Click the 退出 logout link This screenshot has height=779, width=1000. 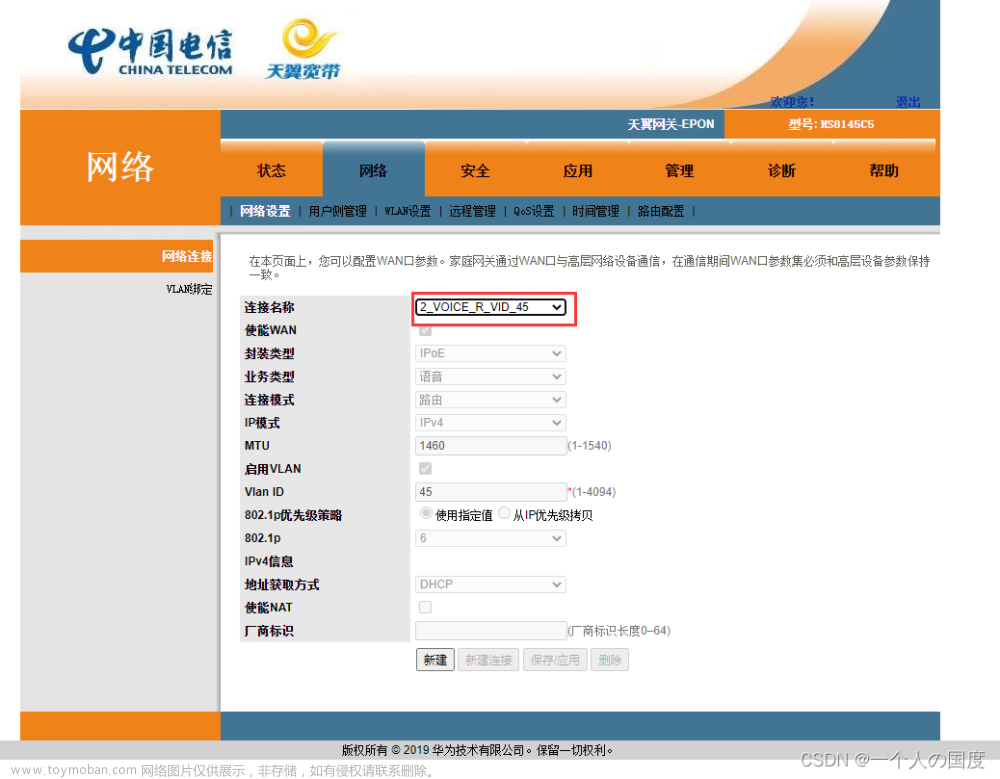[x=908, y=102]
